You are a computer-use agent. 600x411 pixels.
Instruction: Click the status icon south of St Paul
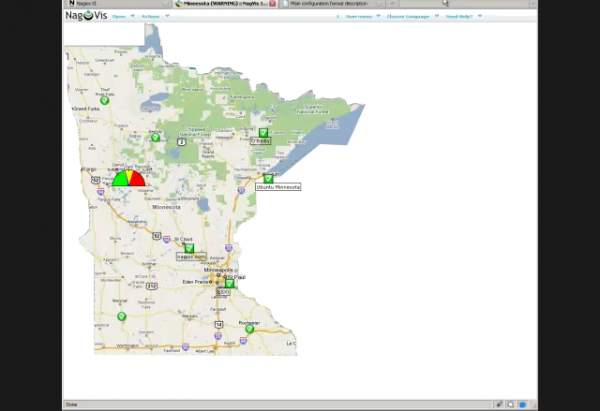[x=229, y=283]
